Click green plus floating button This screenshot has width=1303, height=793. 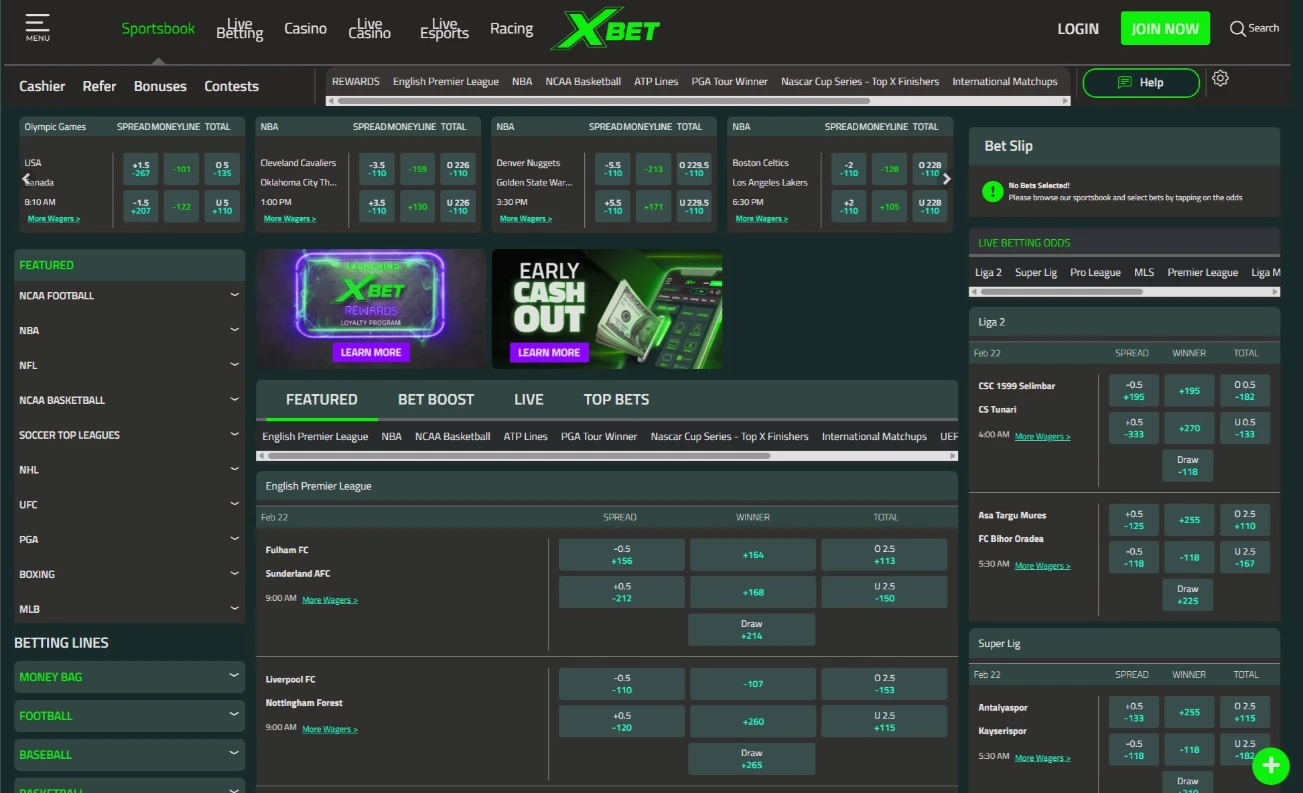(x=1270, y=765)
